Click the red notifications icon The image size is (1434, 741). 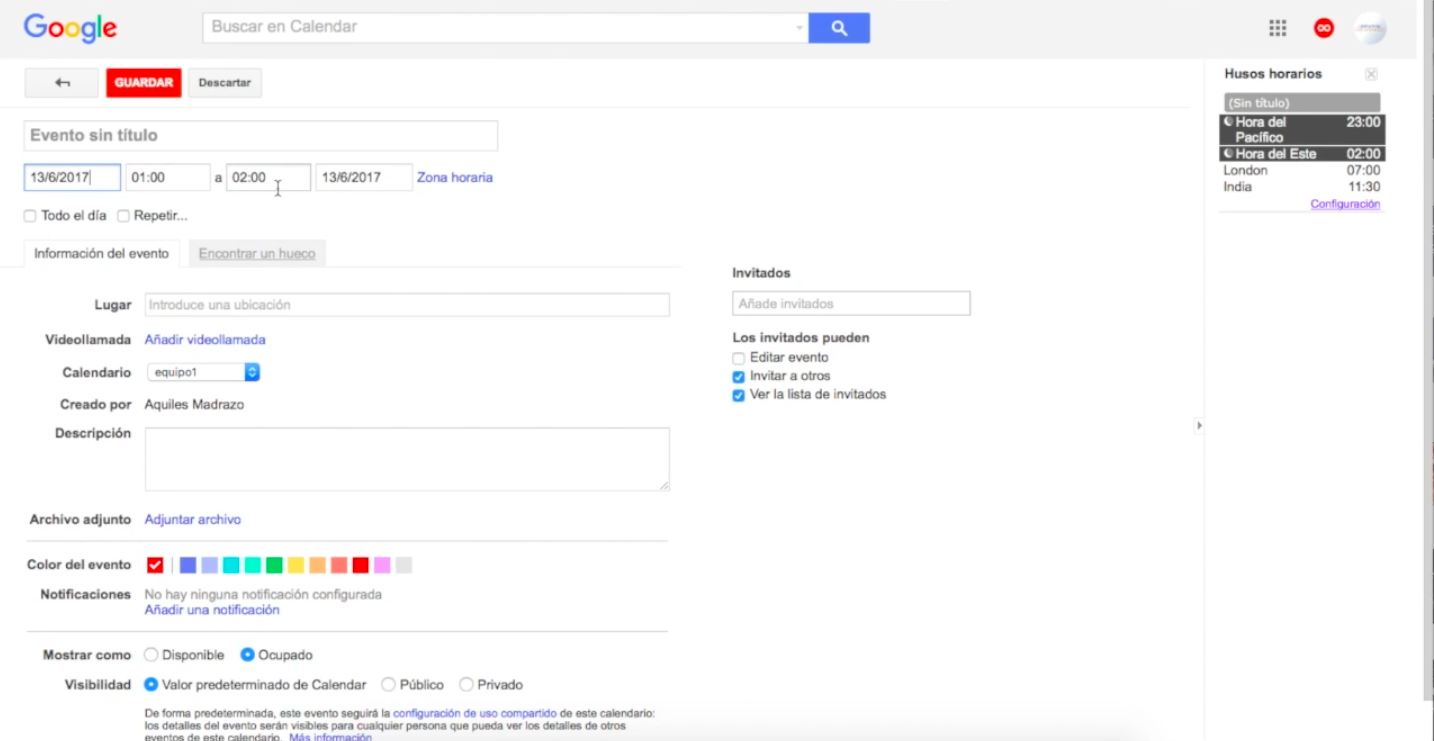point(1324,28)
